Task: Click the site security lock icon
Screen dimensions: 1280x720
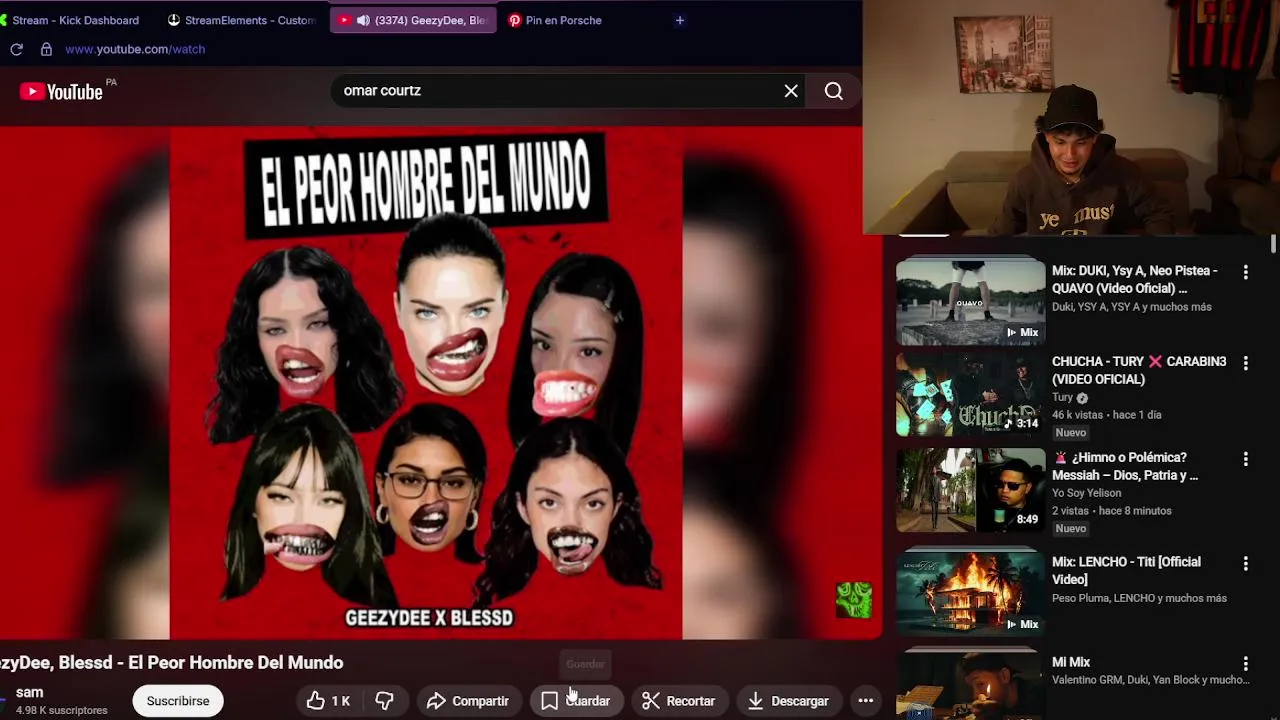Action: [x=46, y=49]
